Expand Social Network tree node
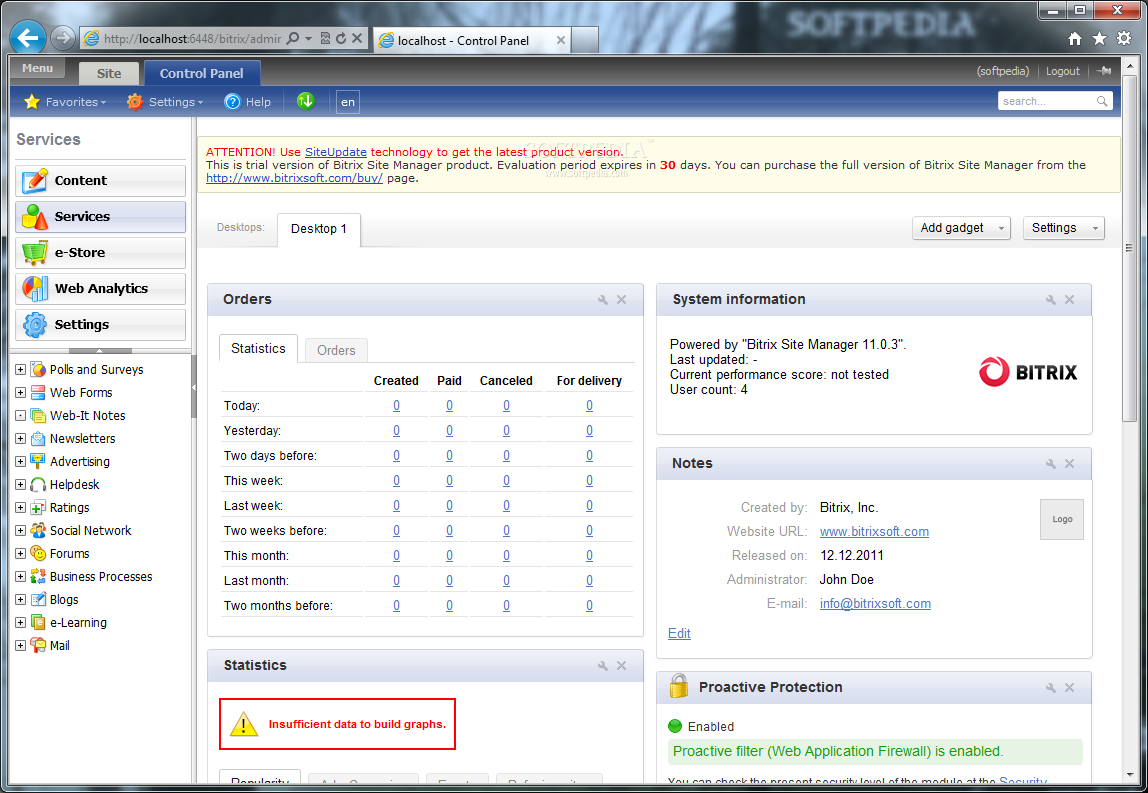Screen dimensions: 1148x793 [x=20, y=531]
